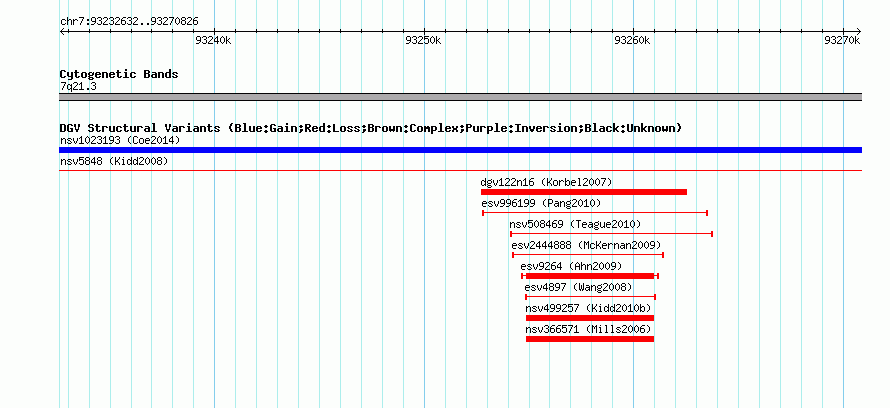Click the 93270k ruler label
Image resolution: width=890 pixels, height=408 pixels.
click(842, 40)
